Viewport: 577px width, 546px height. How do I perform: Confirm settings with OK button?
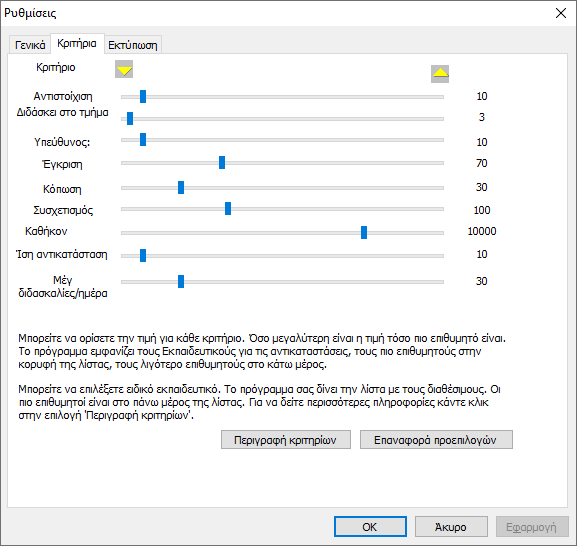tap(371, 527)
